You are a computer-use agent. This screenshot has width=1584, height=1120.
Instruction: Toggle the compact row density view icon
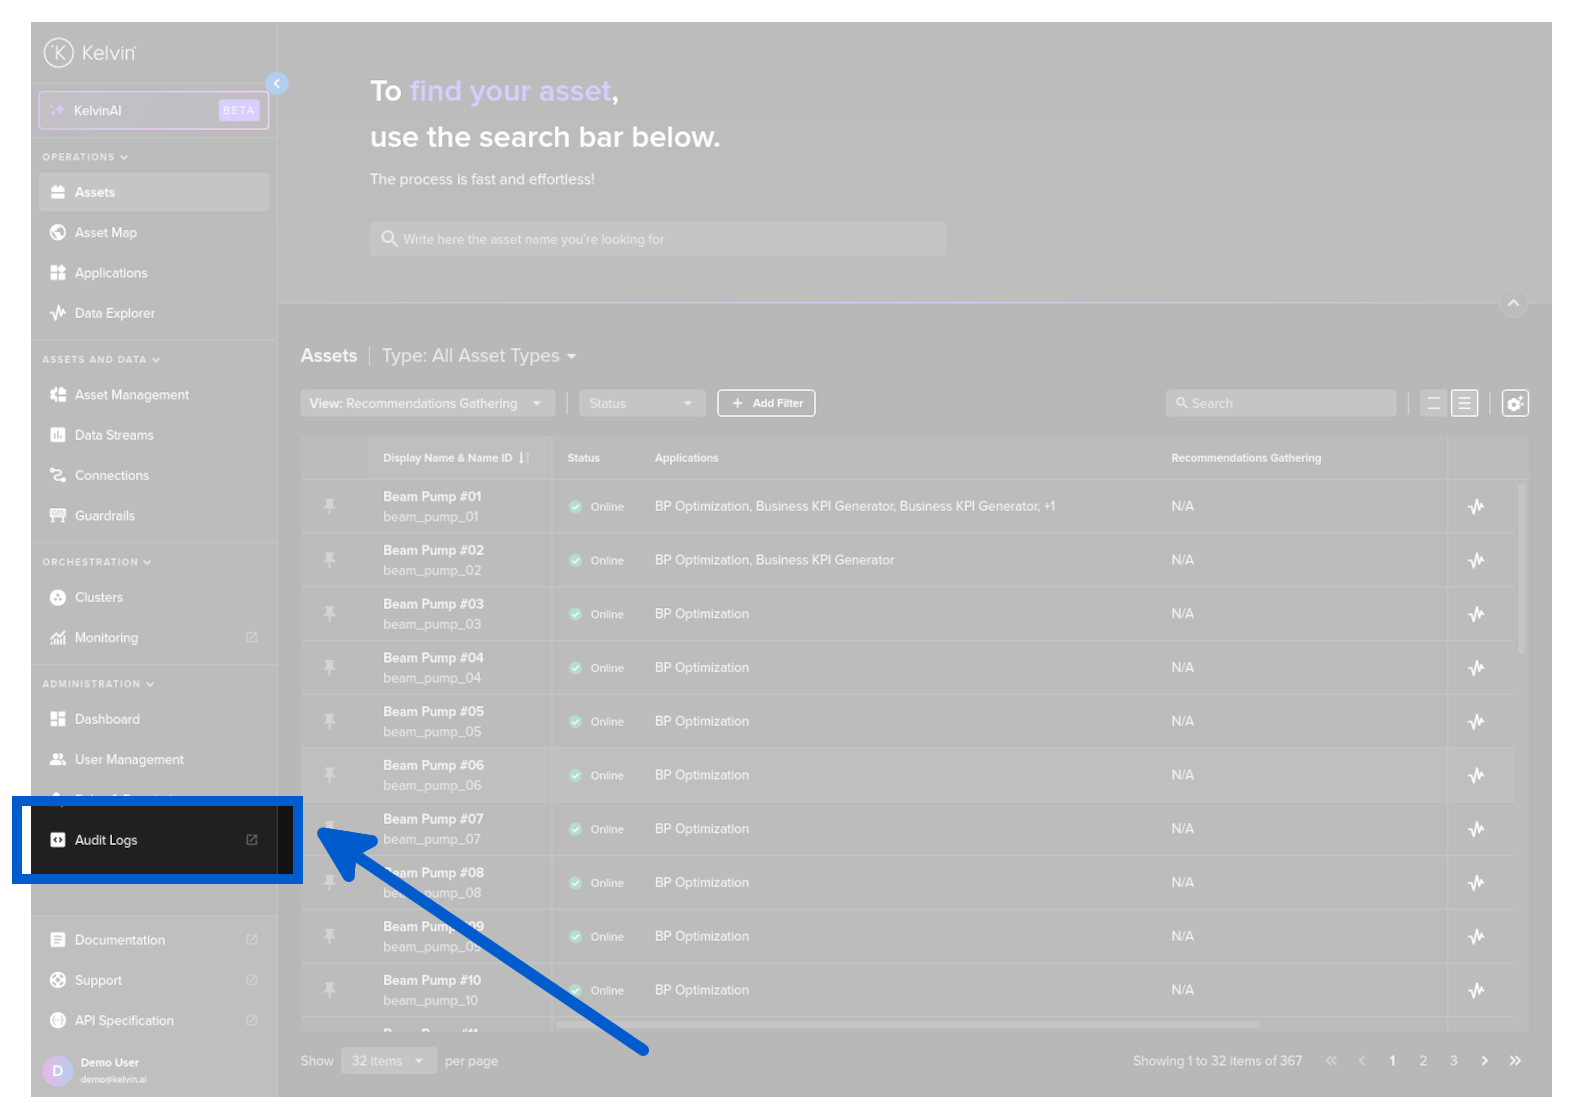(1433, 404)
